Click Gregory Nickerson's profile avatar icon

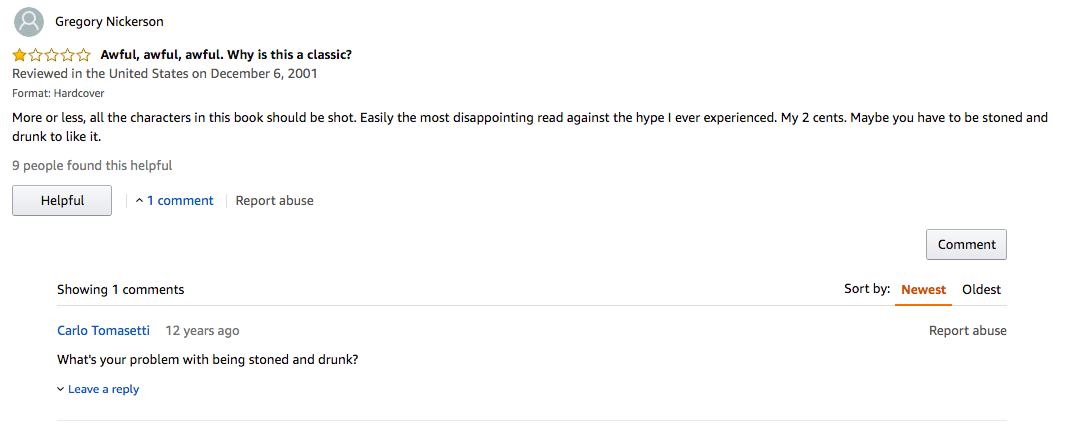[30, 21]
